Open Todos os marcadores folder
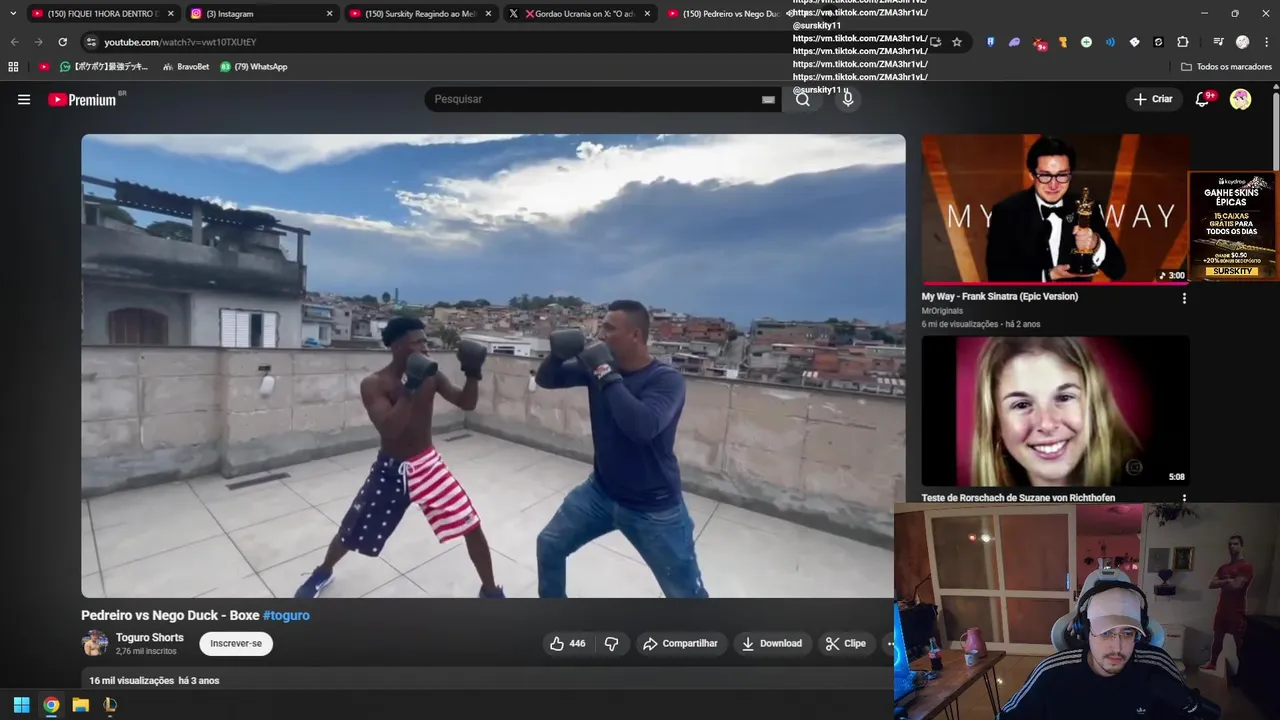 [x=1226, y=67]
